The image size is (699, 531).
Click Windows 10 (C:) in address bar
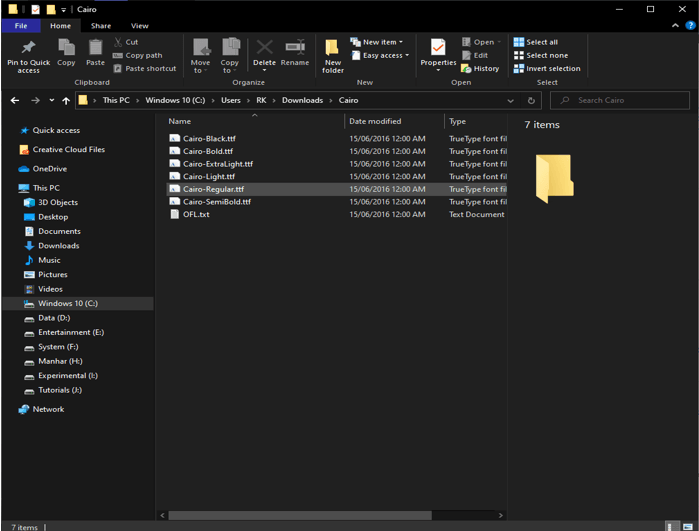[175, 100]
